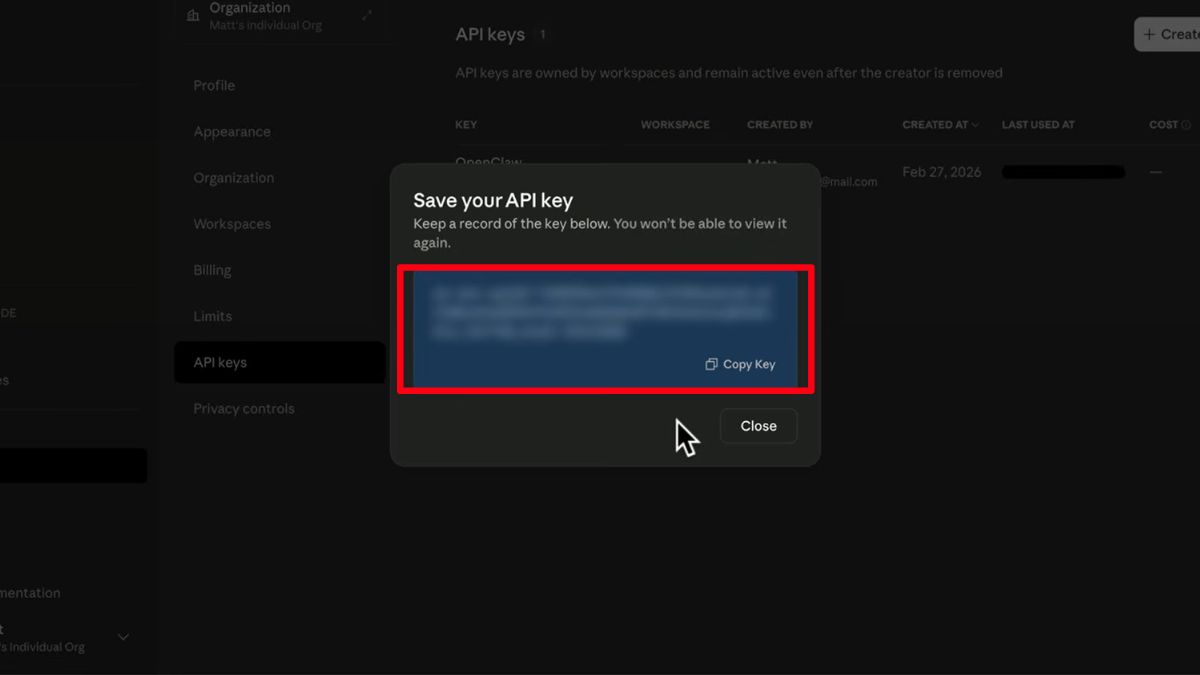The height and width of the screenshot is (675, 1200).
Task: Click the building icon beside Organization header
Action: [x=192, y=15]
